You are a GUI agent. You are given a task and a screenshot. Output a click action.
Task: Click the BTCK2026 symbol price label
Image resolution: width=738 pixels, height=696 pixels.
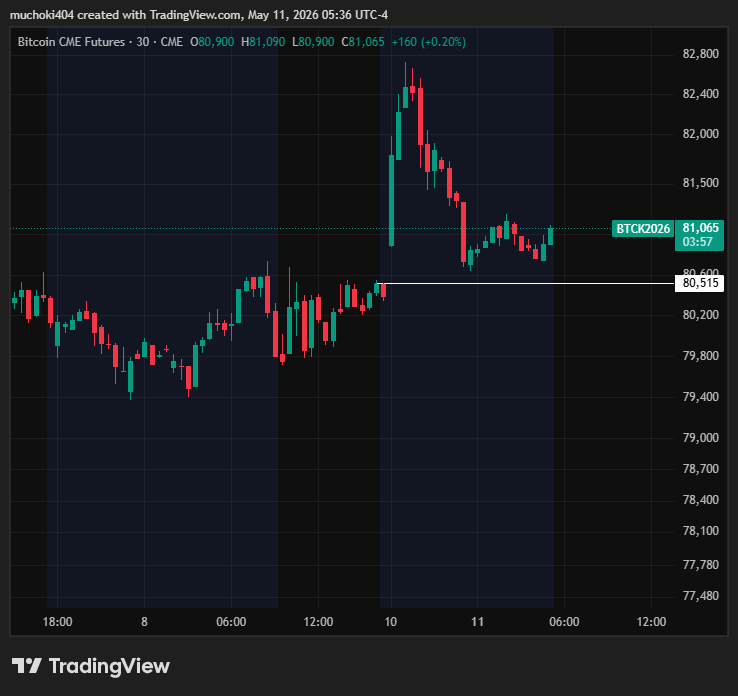click(x=643, y=229)
